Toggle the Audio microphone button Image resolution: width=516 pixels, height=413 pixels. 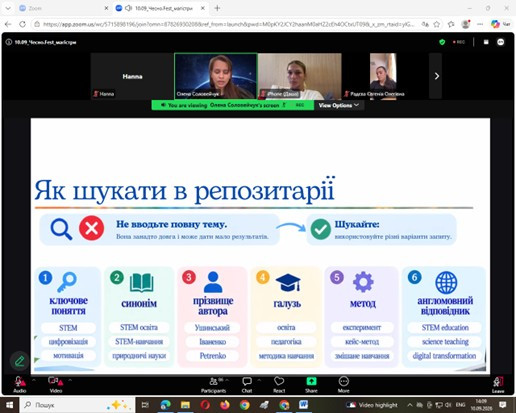click(19, 384)
